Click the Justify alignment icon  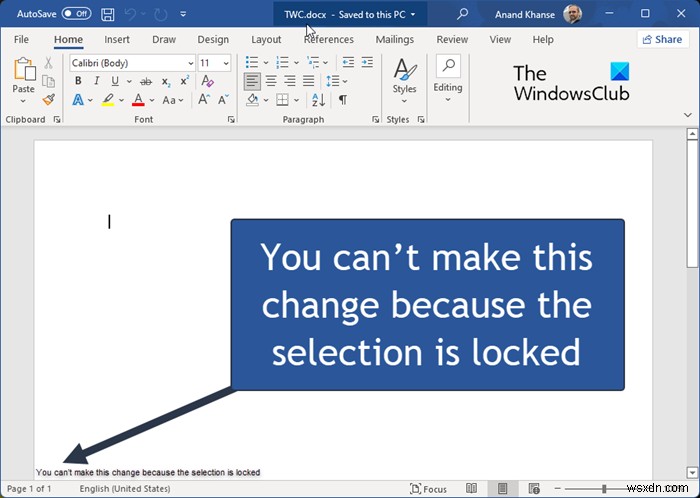click(308, 81)
